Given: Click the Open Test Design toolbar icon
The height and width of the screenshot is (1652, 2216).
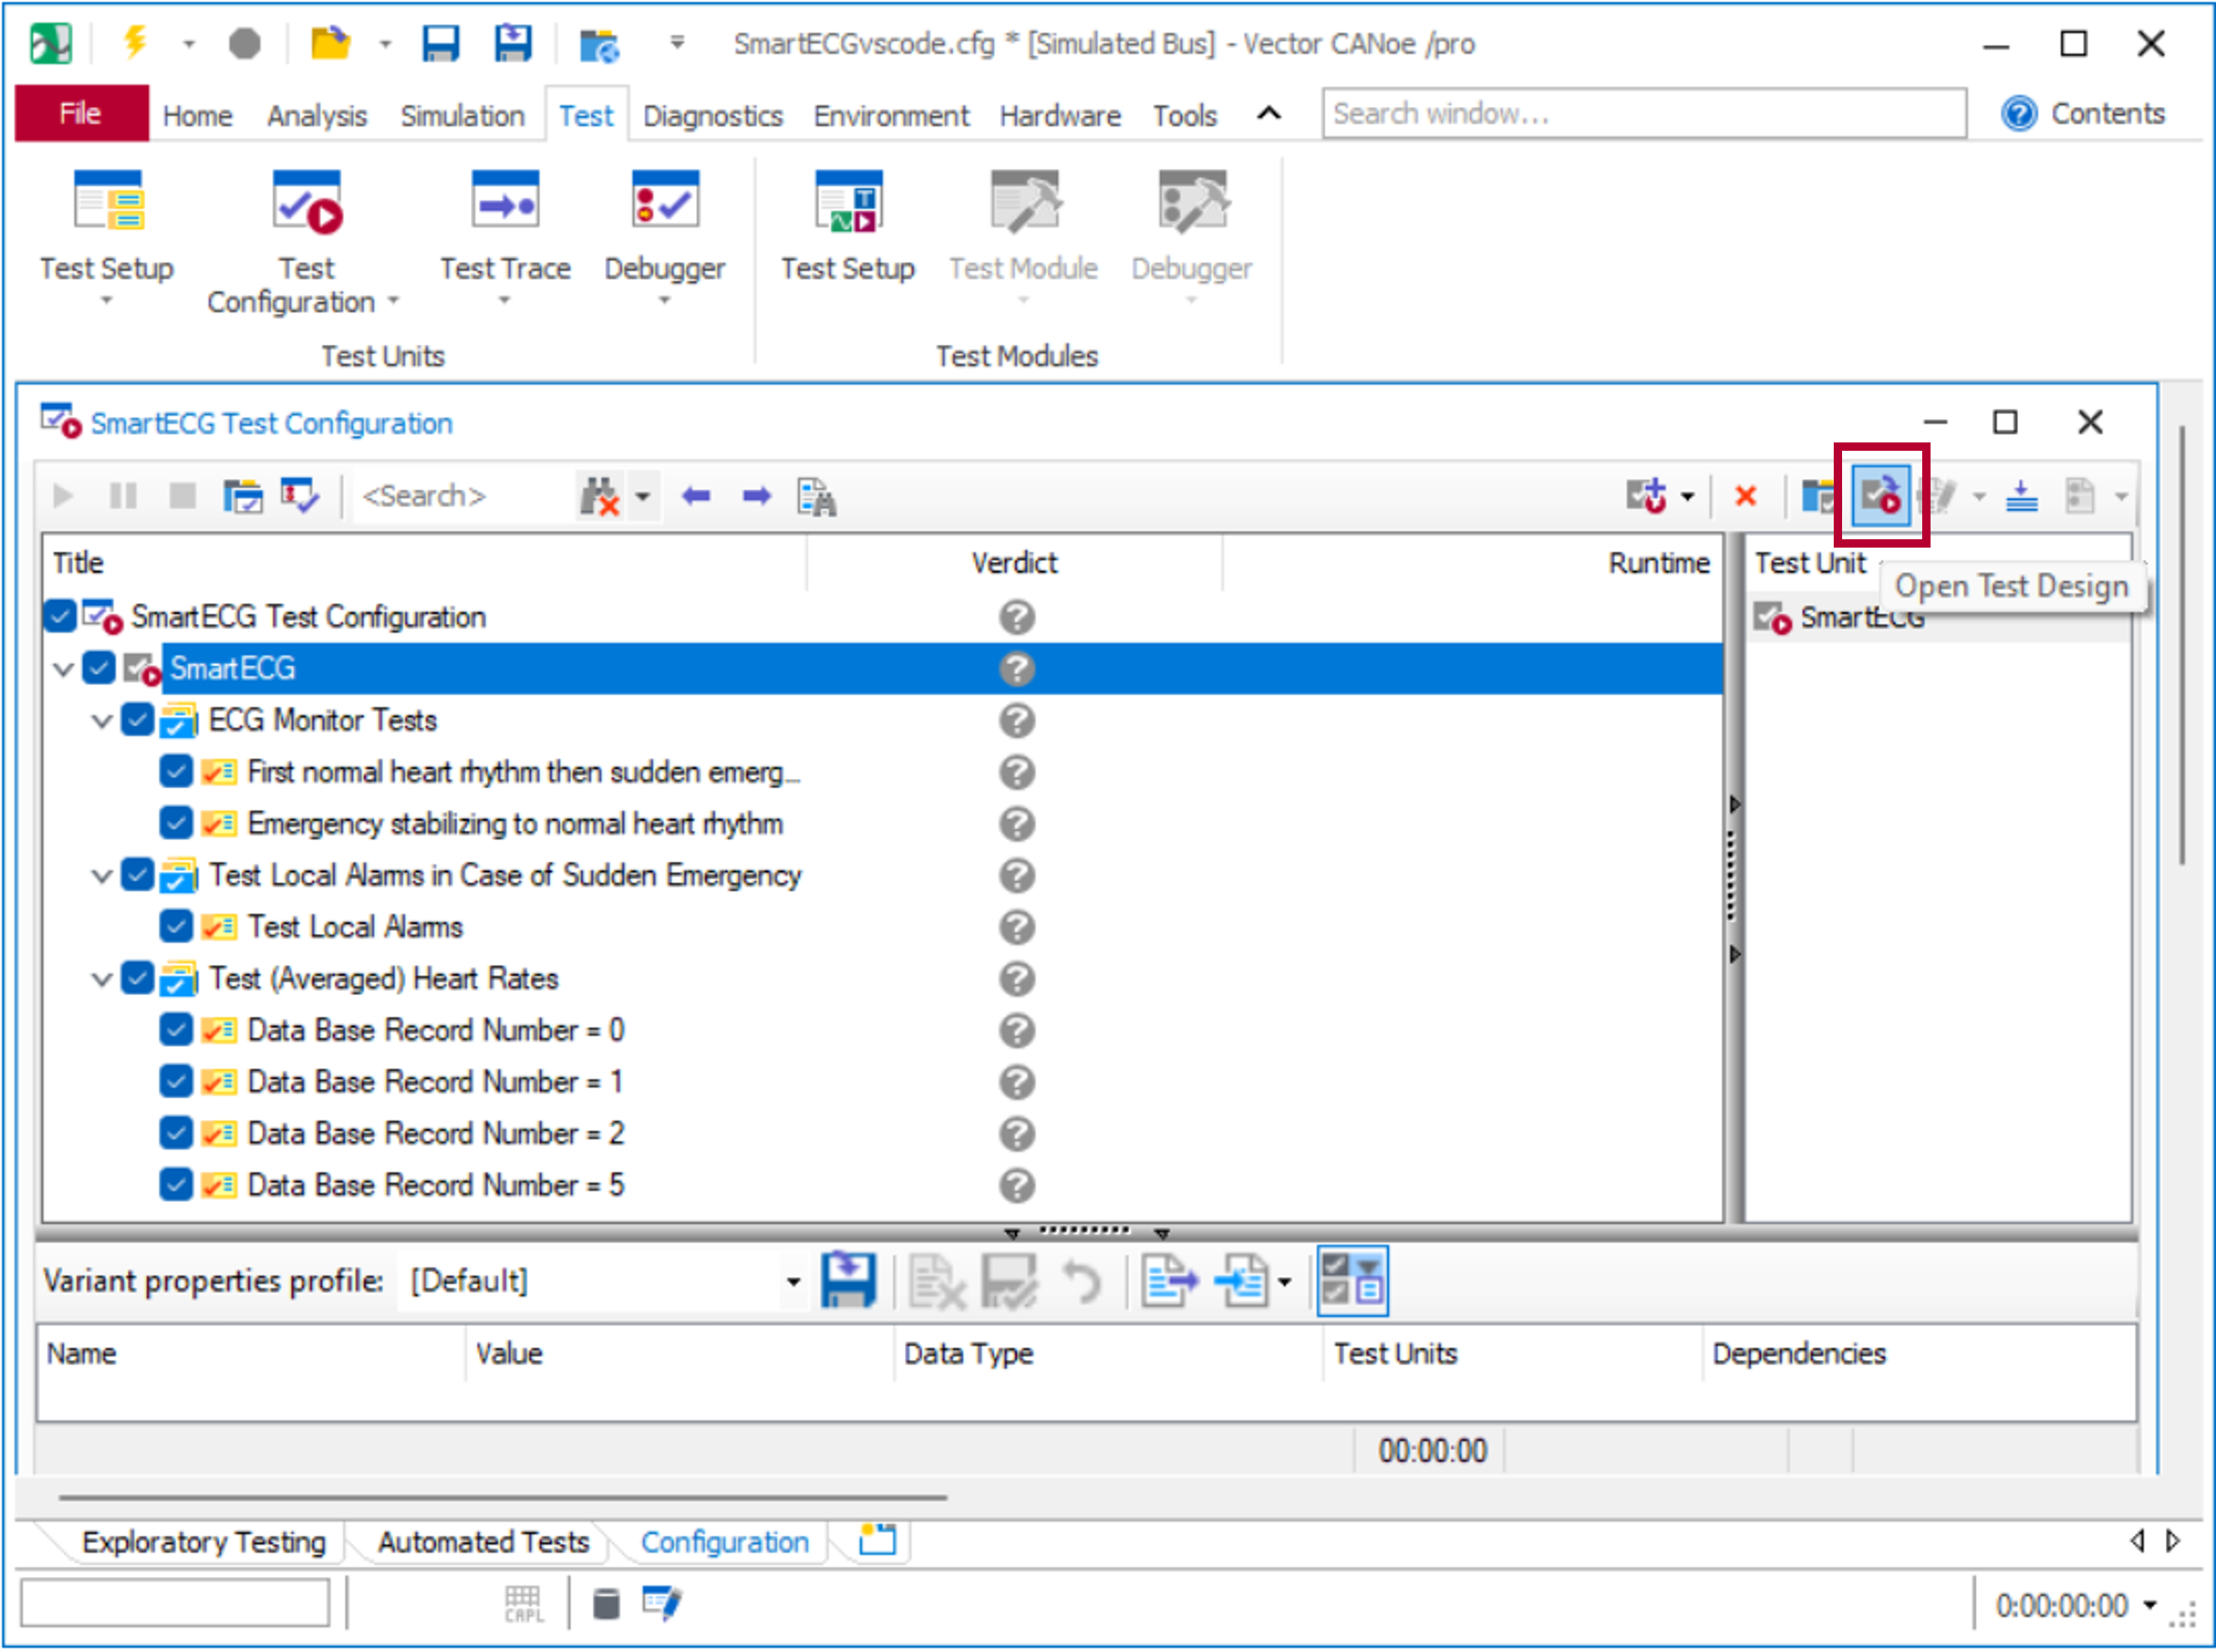Looking at the screenshot, I should 1880,496.
